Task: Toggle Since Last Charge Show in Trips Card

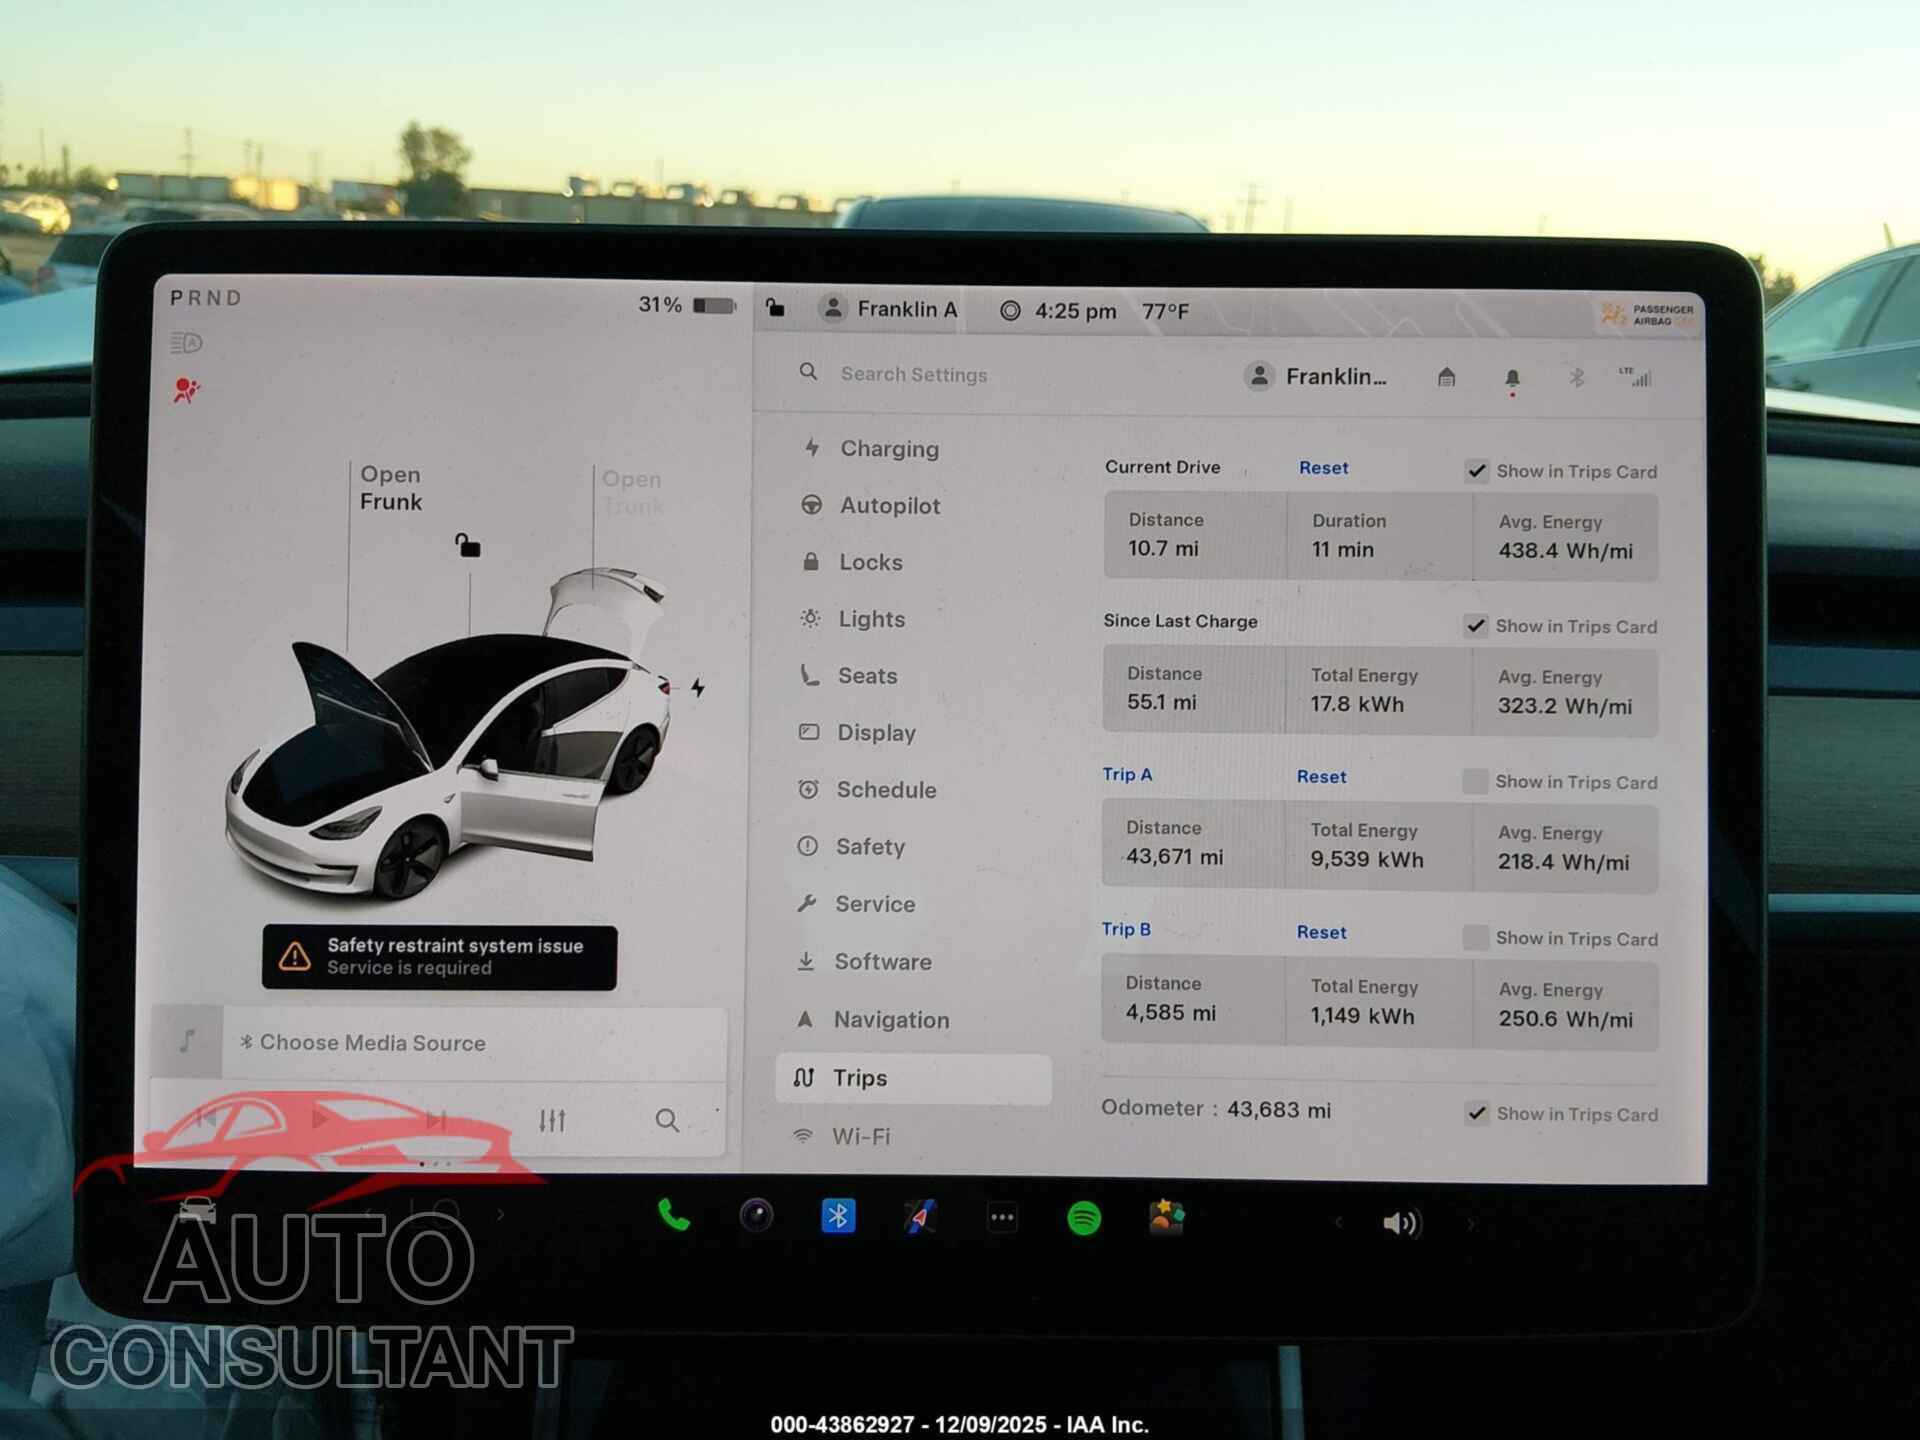Action: click(1475, 625)
